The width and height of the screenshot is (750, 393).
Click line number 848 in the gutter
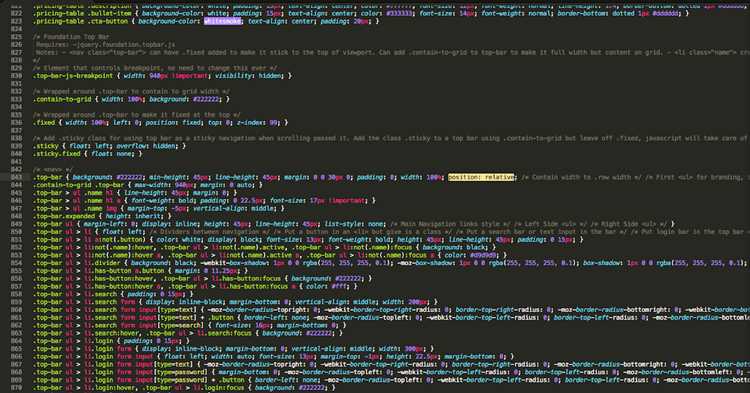pos(16,216)
